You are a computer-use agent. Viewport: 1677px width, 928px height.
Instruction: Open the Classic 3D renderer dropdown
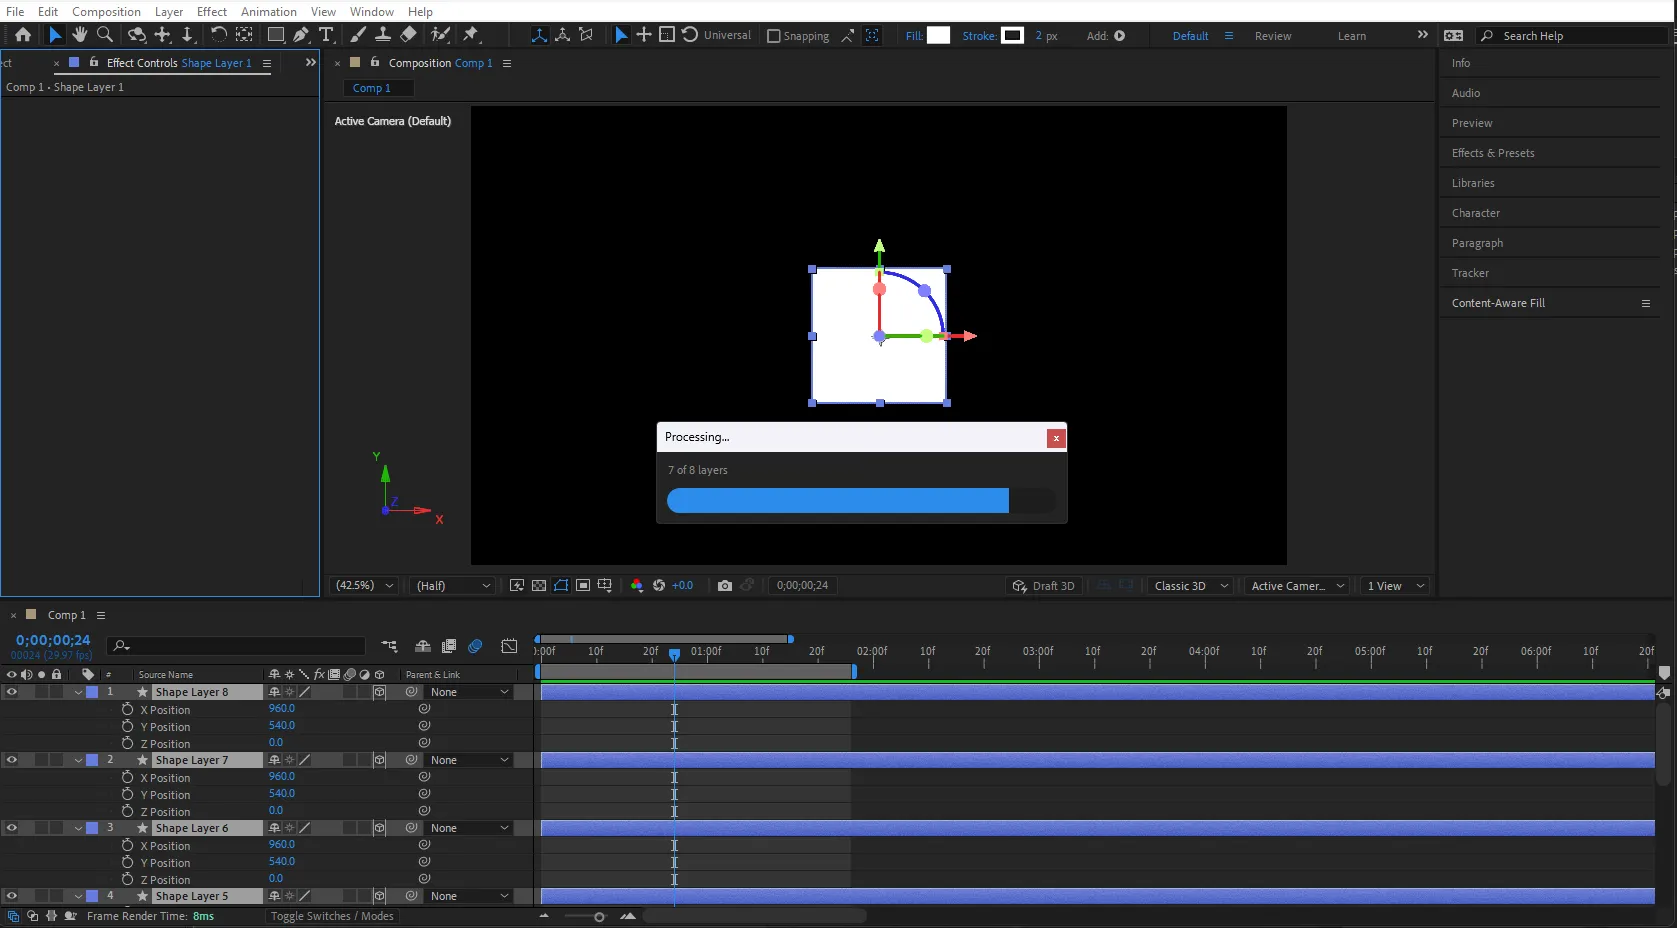point(1190,586)
